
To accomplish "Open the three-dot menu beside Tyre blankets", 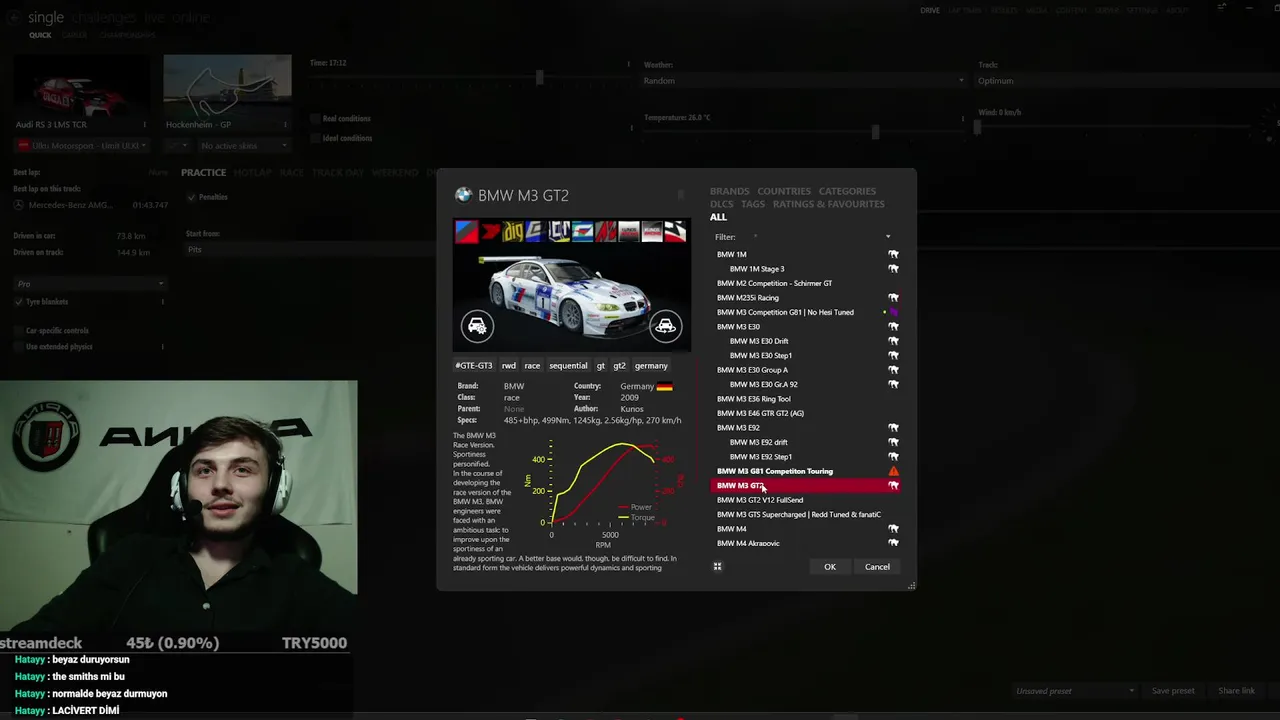I will pos(162,302).
